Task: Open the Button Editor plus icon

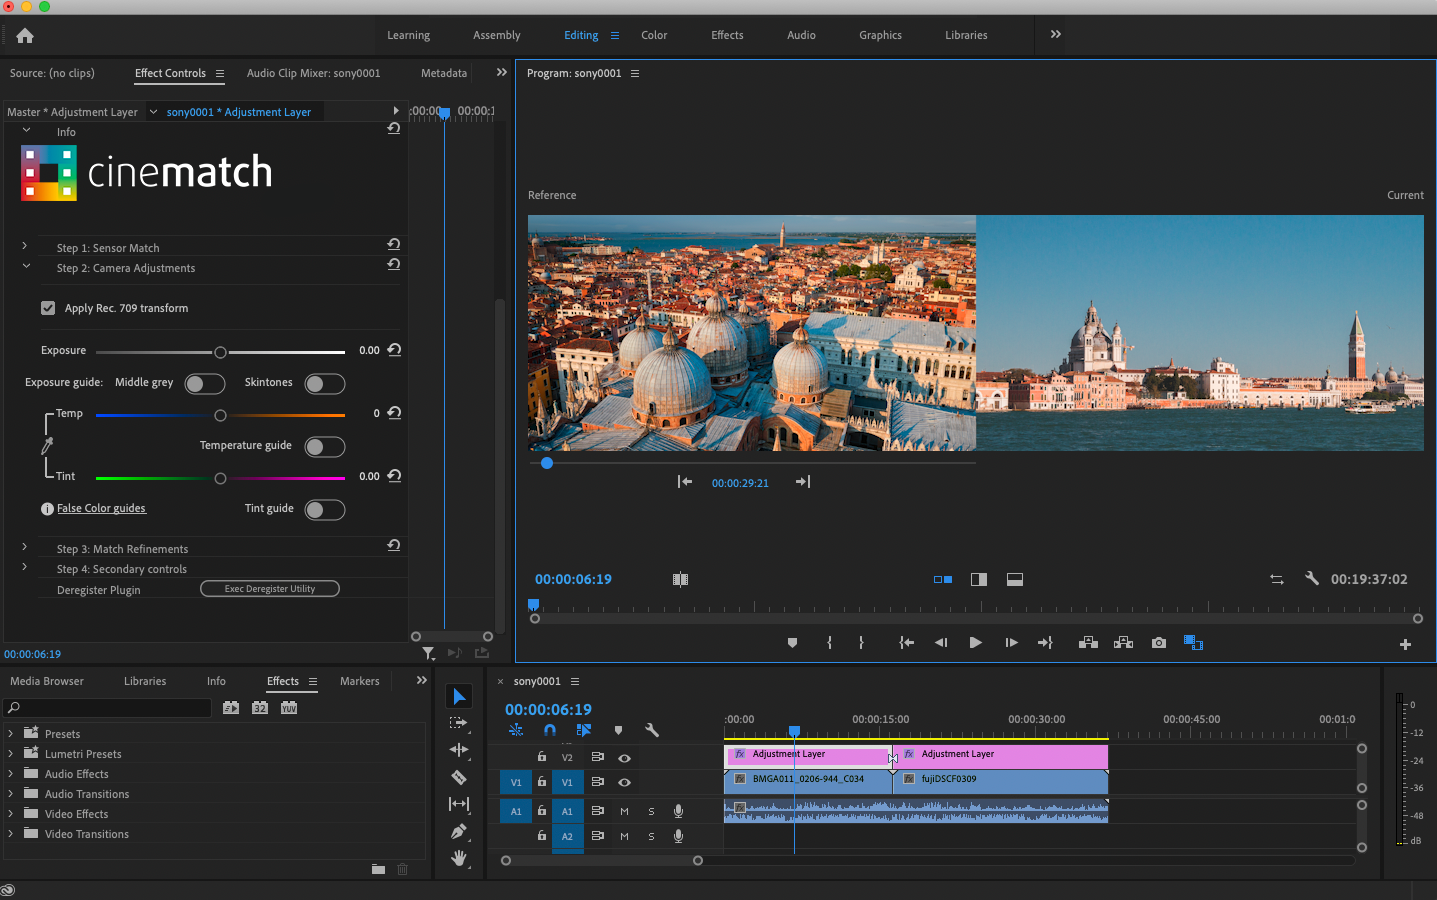Action: (1405, 645)
